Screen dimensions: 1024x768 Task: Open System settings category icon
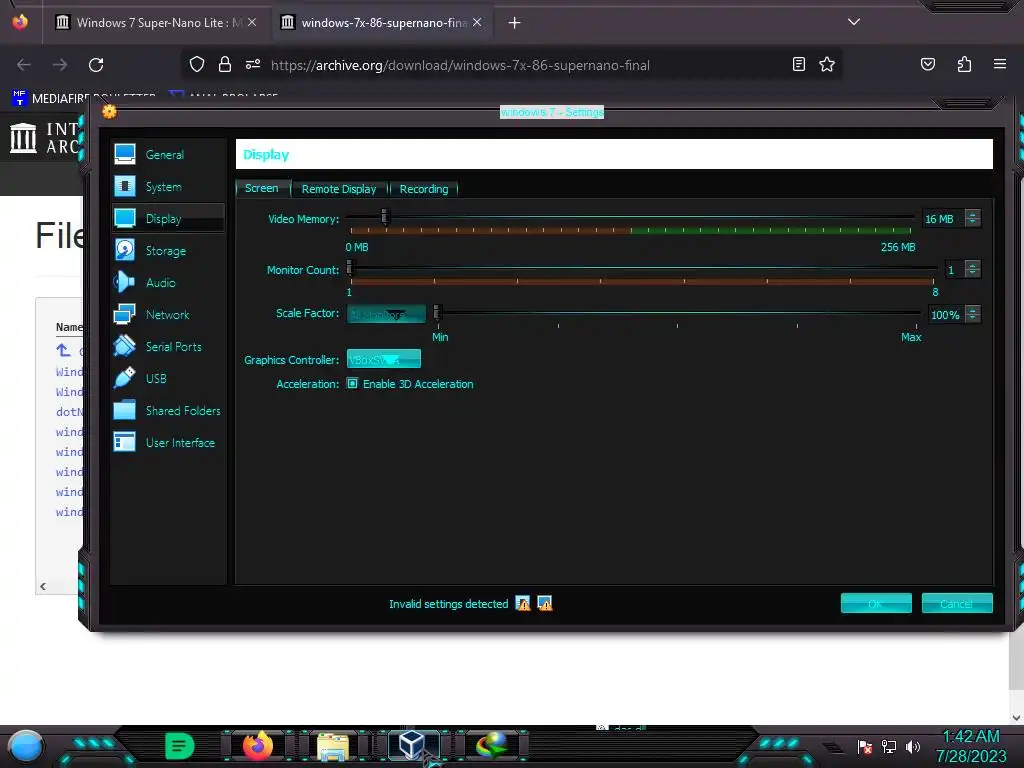(125, 186)
